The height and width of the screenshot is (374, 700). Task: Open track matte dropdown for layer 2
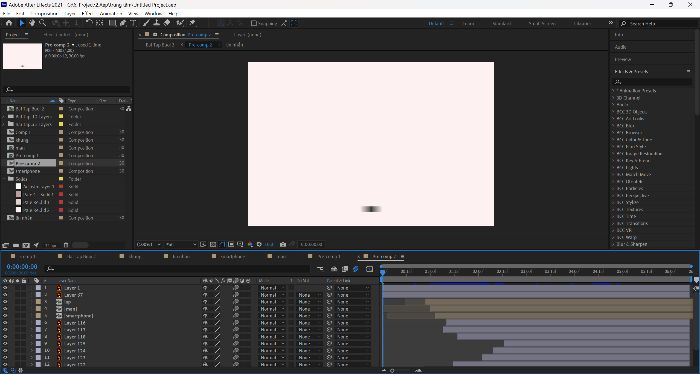tap(309, 295)
